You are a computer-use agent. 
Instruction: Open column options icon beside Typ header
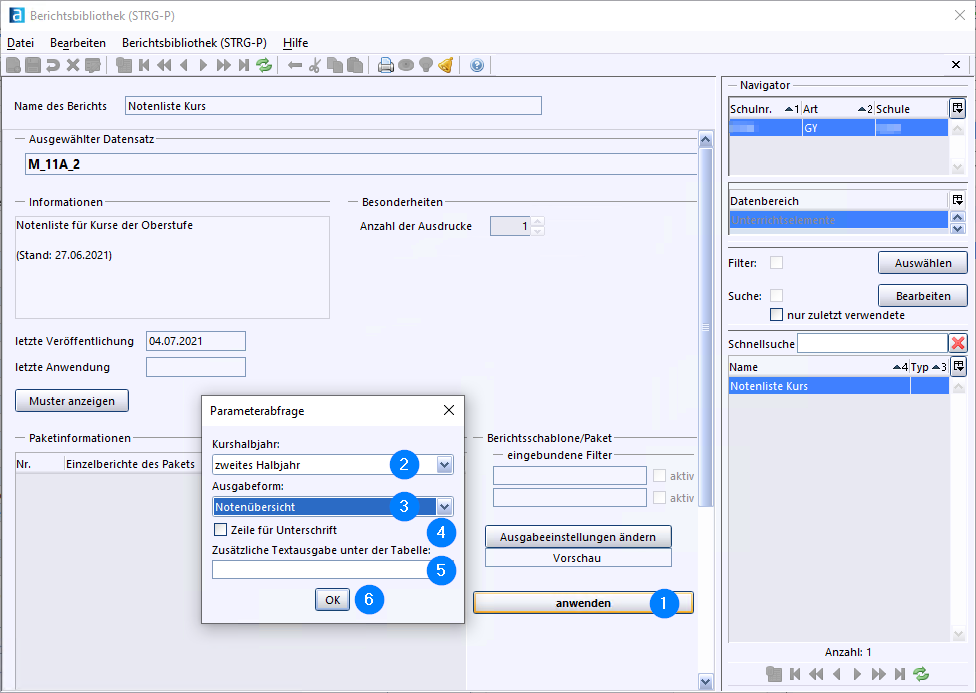tap(959, 366)
